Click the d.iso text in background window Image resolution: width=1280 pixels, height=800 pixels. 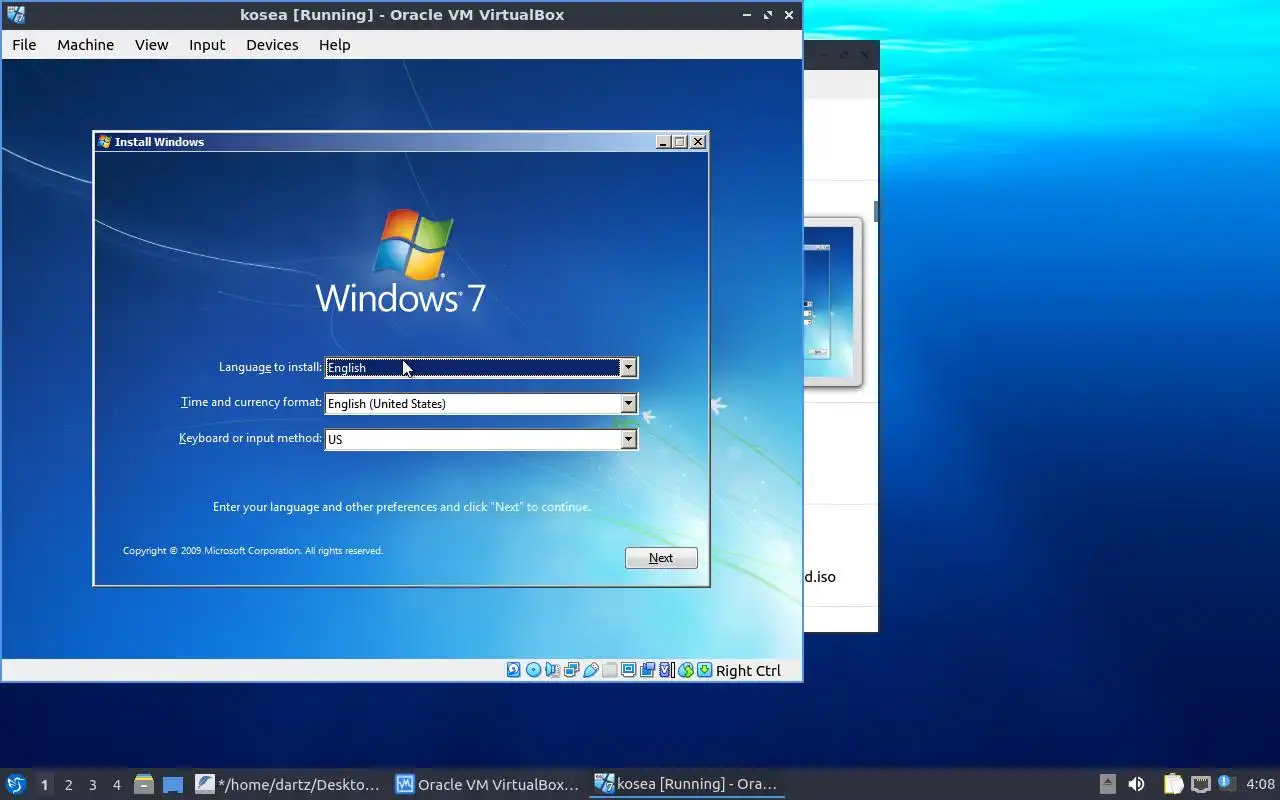click(x=820, y=577)
